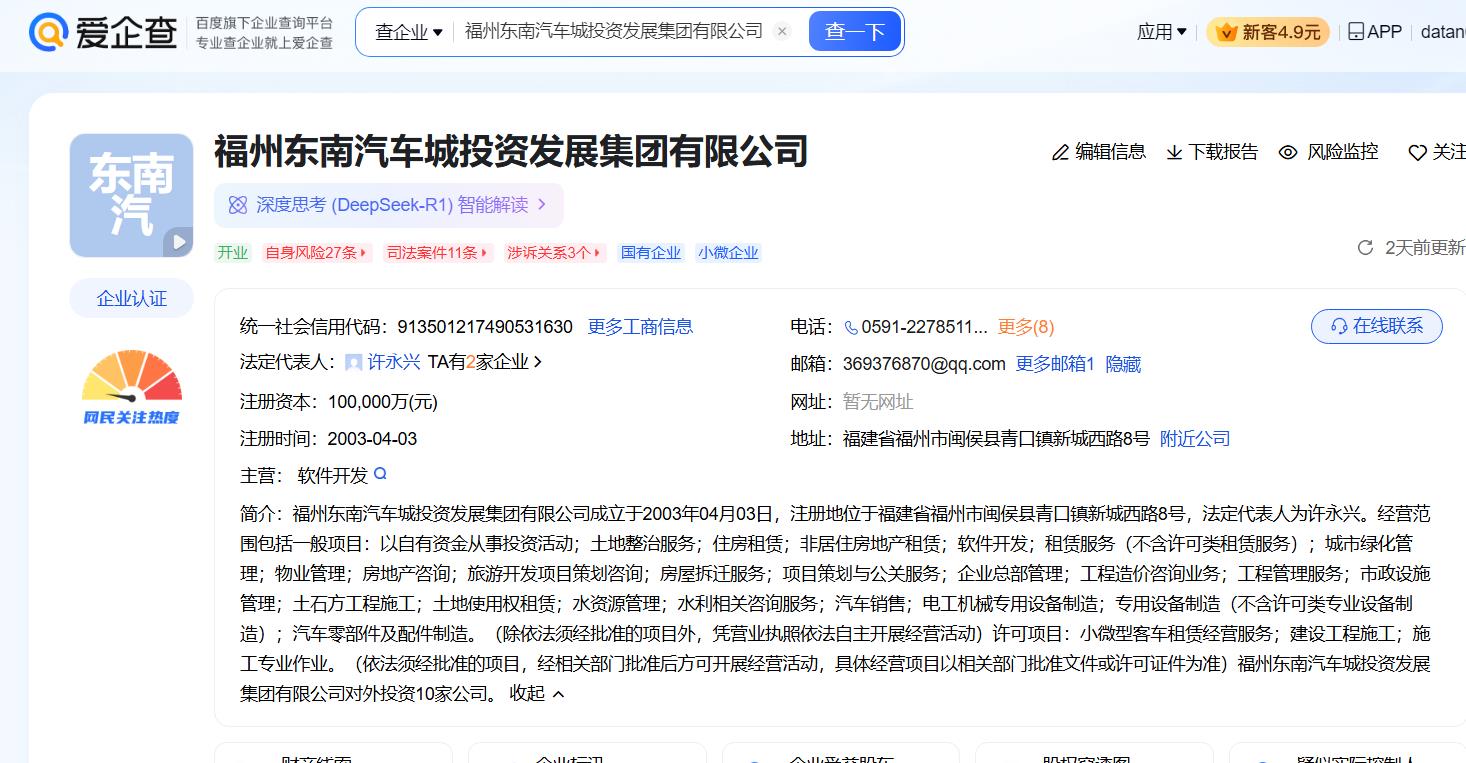Click the download report icon
Viewport: 1466px width, 763px height.
pyautogui.click(x=1174, y=153)
